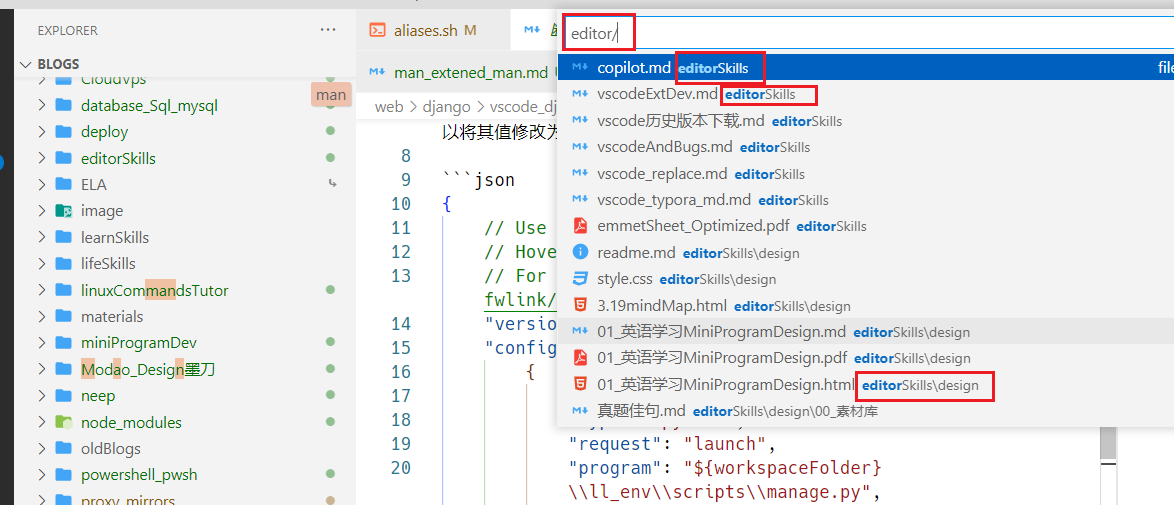
Task: Click the powershell_pwsh folder icon
Action: point(63,475)
